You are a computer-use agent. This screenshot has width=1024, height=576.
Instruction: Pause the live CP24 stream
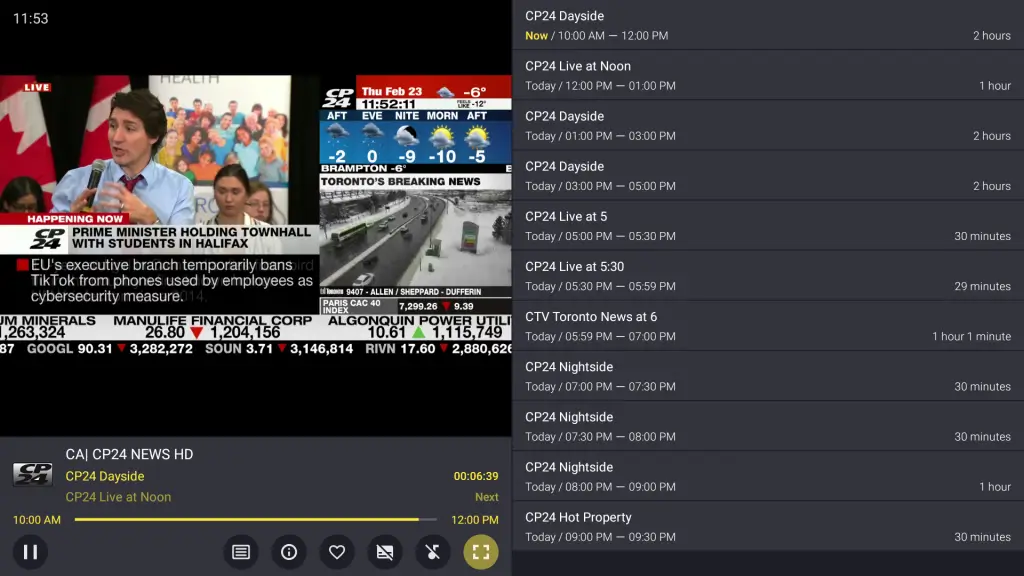[x=30, y=552]
